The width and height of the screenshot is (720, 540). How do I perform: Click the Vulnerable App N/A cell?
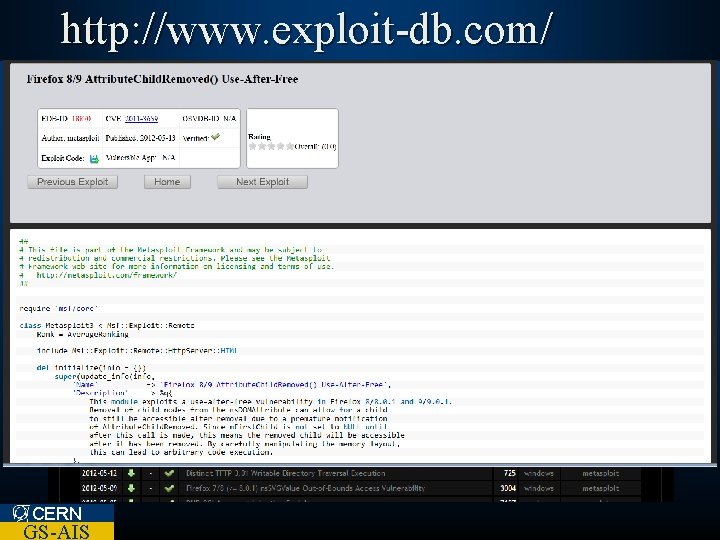(x=141, y=158)
